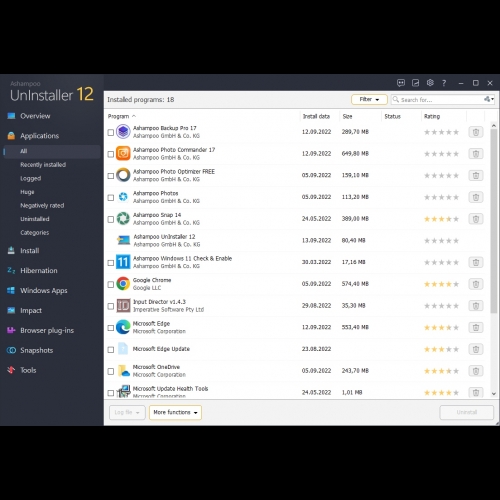
Task: Open the Impact section
Action: coord(31,311)
